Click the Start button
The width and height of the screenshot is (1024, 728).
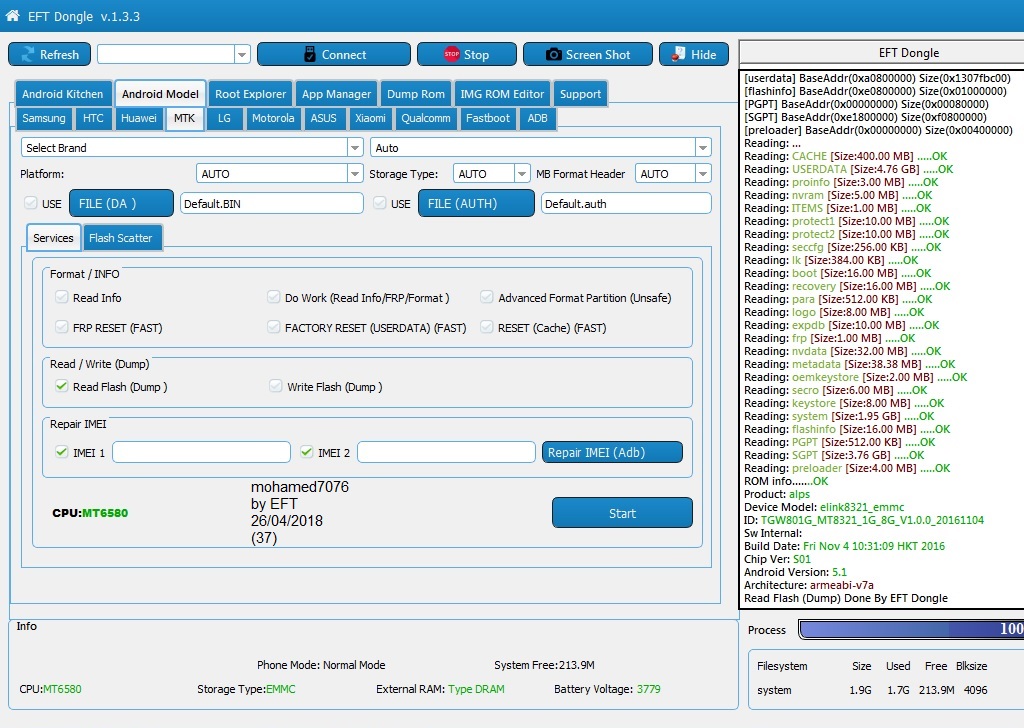[x=622, y=513]
